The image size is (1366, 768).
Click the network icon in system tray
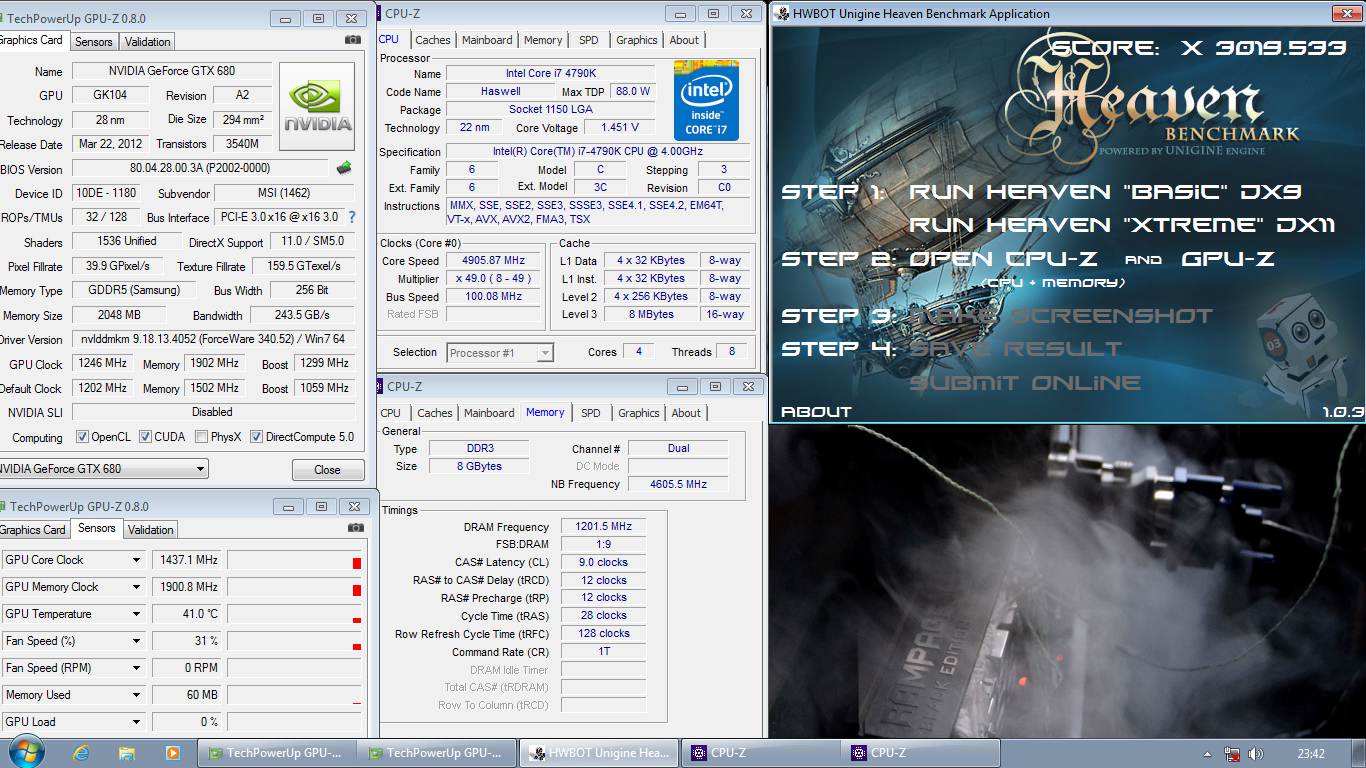[1232, 754]
